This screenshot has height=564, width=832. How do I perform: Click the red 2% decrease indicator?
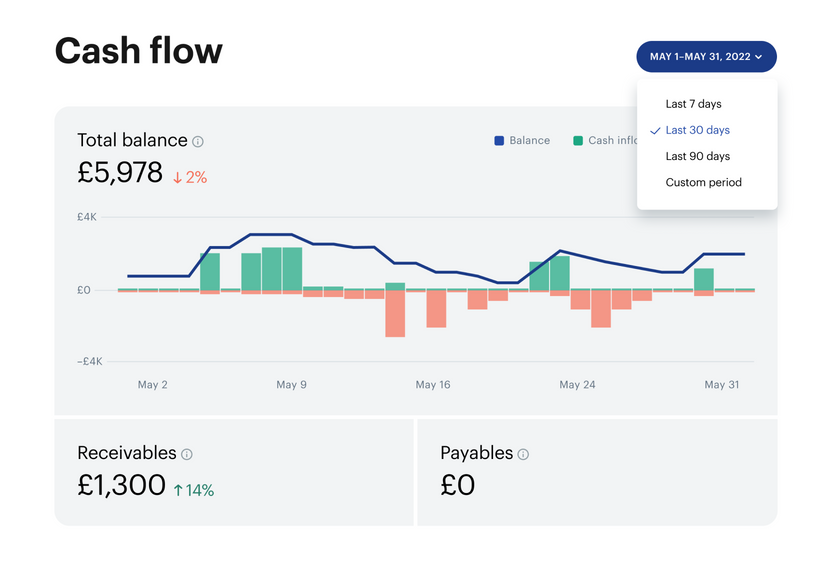point(190,177)
